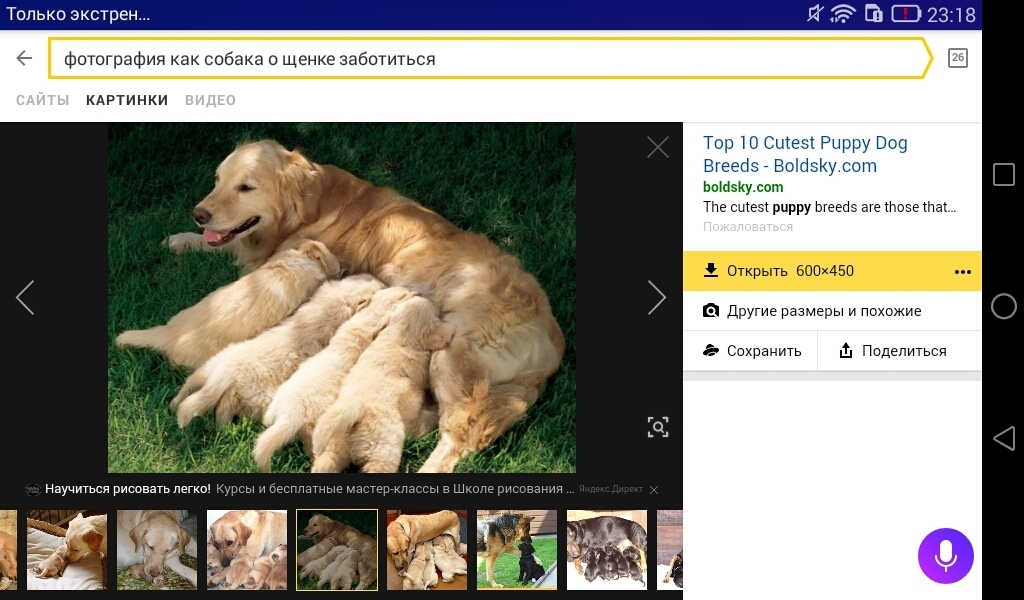
Task: Dismiss the drawing school ad banner
Action: pos(654,490)
